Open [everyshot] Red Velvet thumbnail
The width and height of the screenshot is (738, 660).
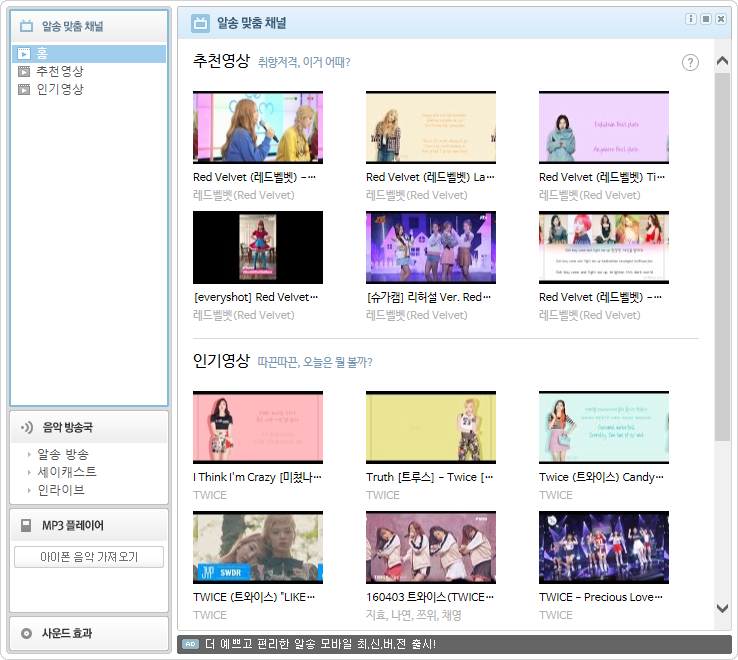[258, 248]
